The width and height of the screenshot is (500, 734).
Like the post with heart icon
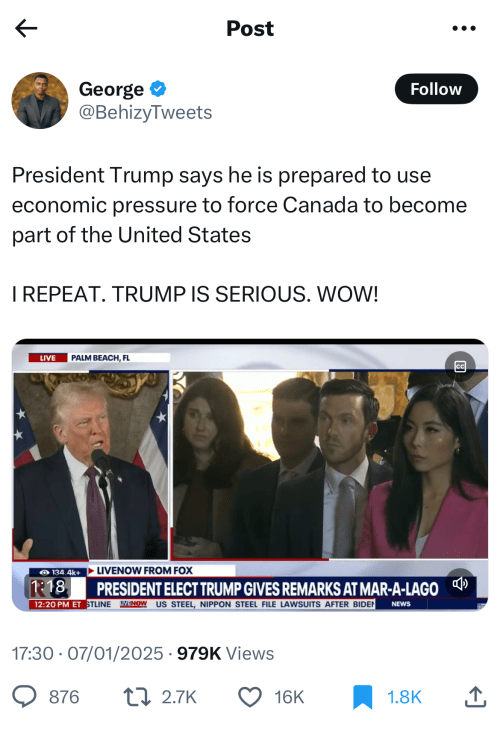tap(250, 697)
